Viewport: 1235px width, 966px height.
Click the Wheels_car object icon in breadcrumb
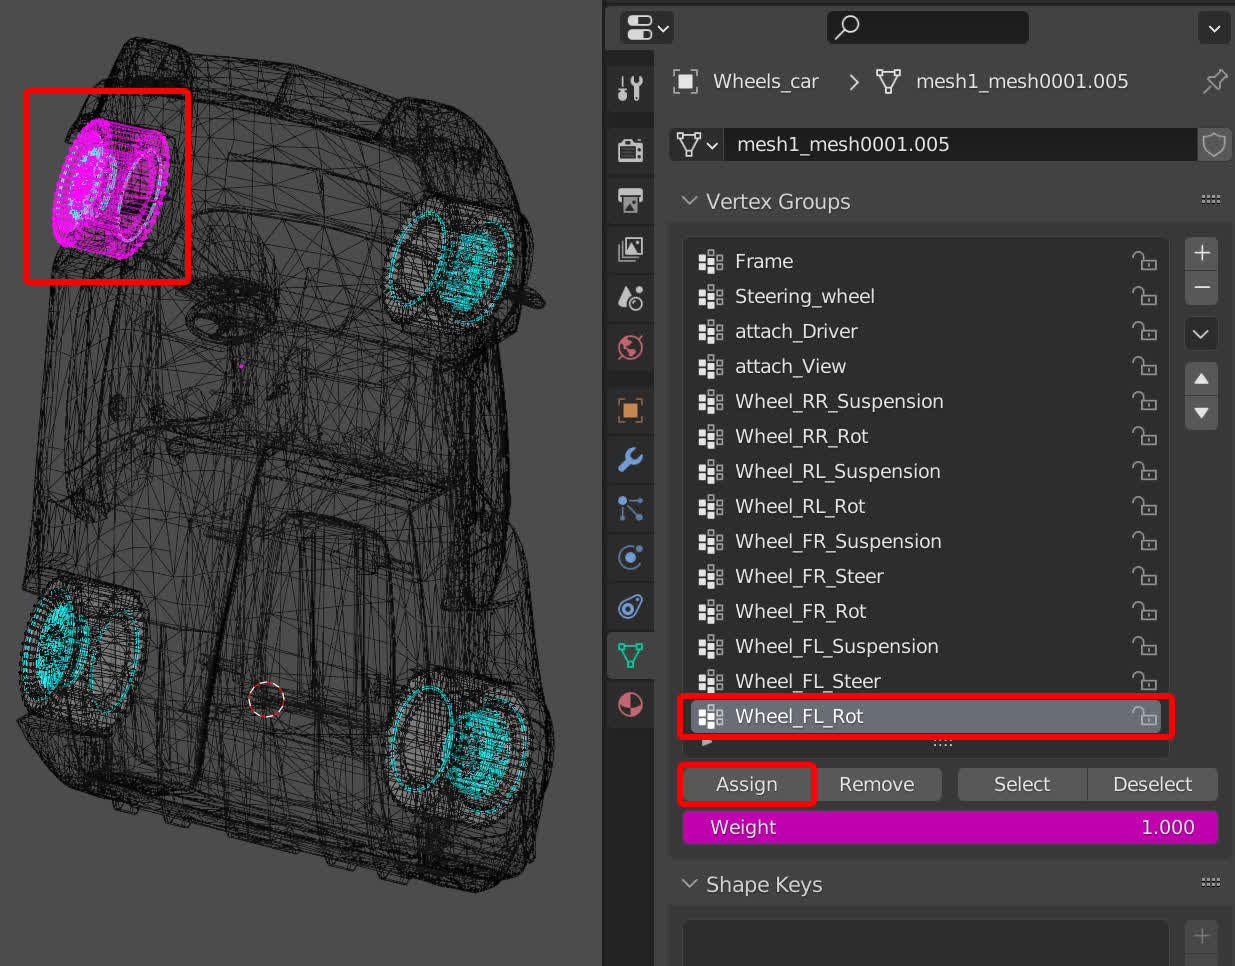coord(685,81)
